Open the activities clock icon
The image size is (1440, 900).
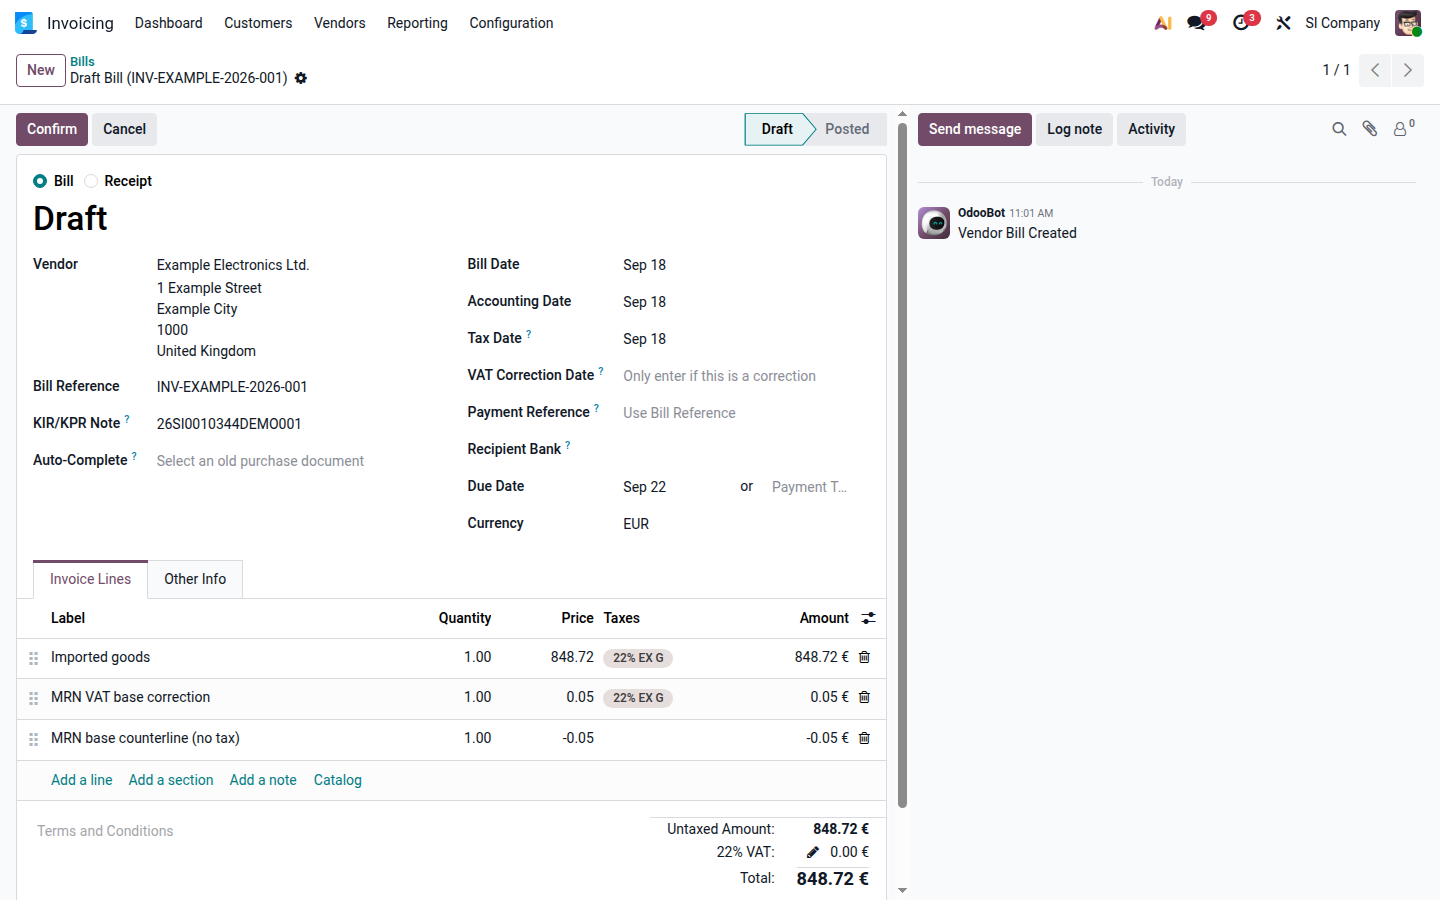coord(1242,23)
